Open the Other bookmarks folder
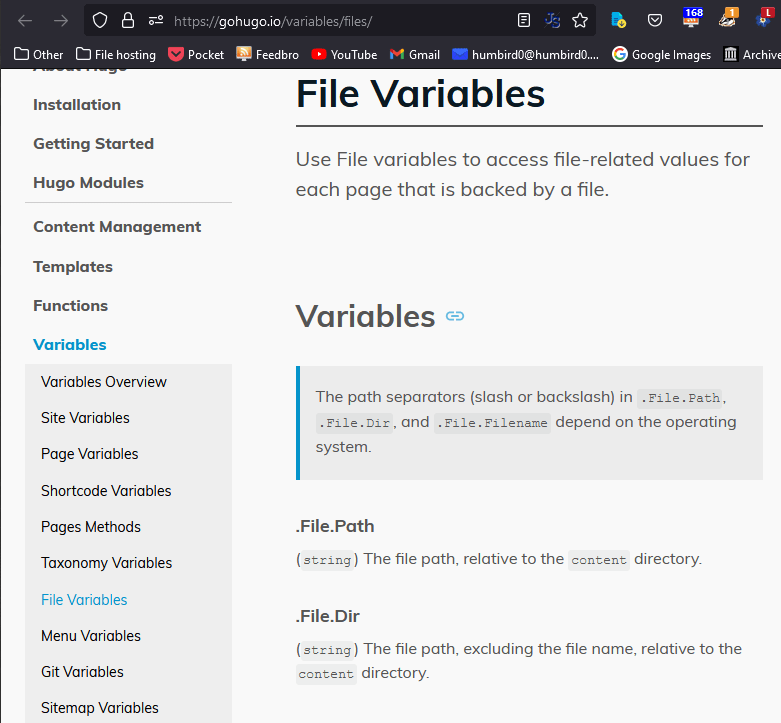Screen dimensions: 781x723 tap(39, 54)
